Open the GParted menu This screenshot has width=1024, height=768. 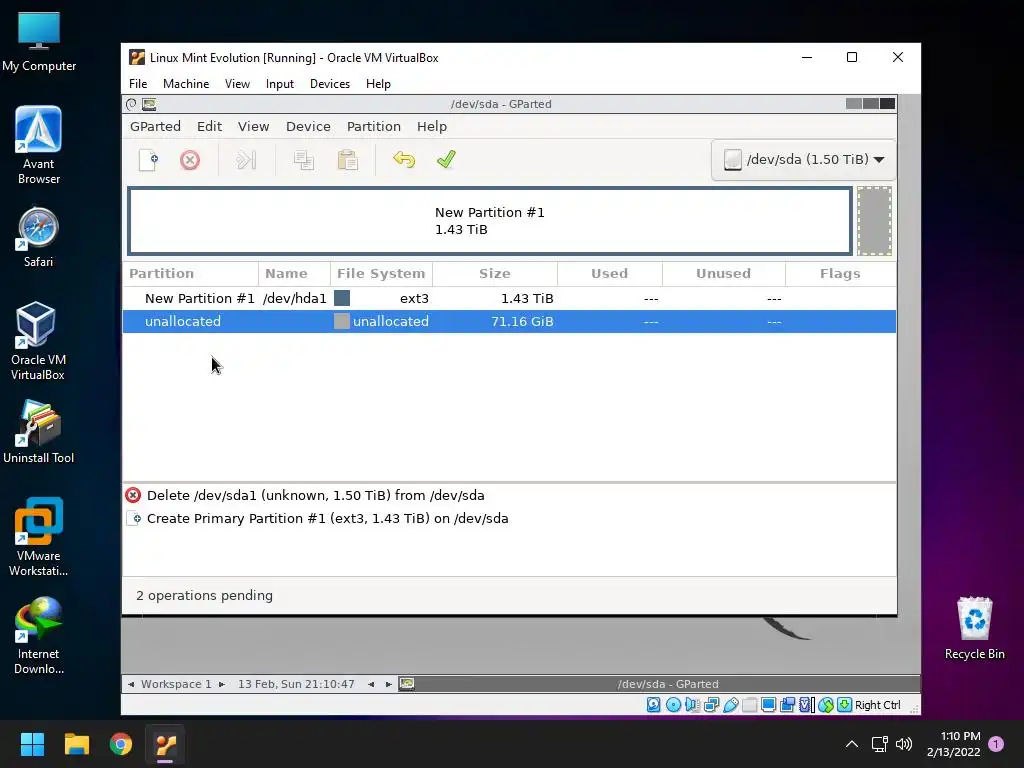(x=155, y=127)
